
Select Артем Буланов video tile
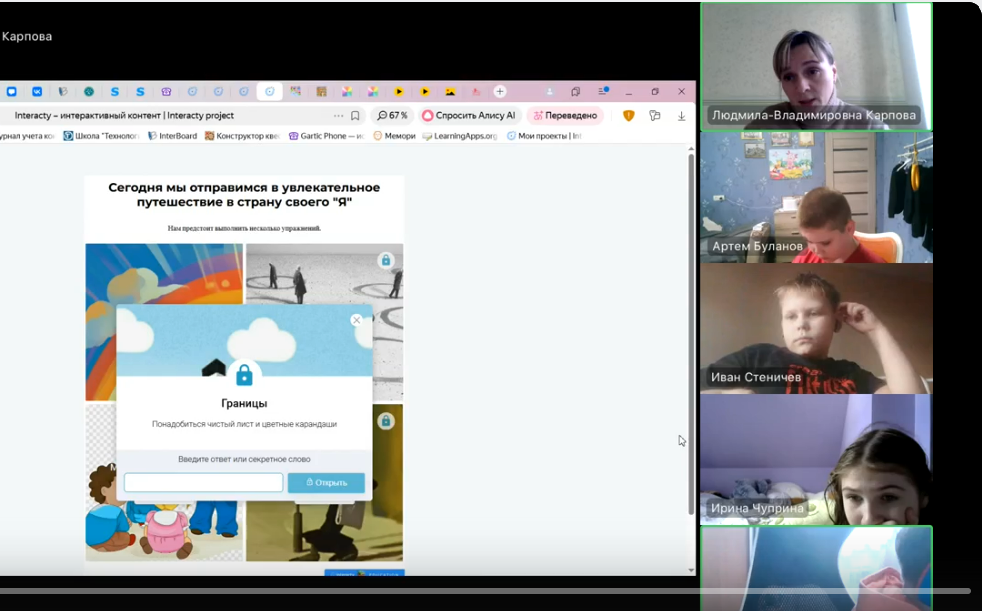click(816, 198)
